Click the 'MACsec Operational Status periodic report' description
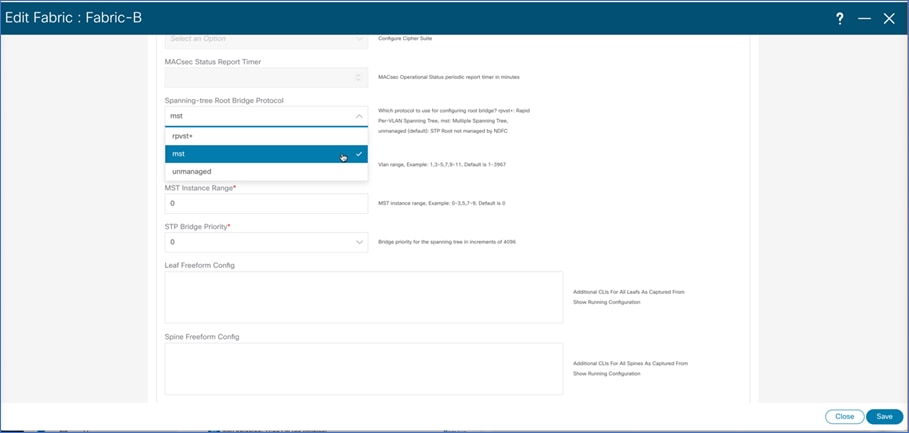 pos(449,77)
